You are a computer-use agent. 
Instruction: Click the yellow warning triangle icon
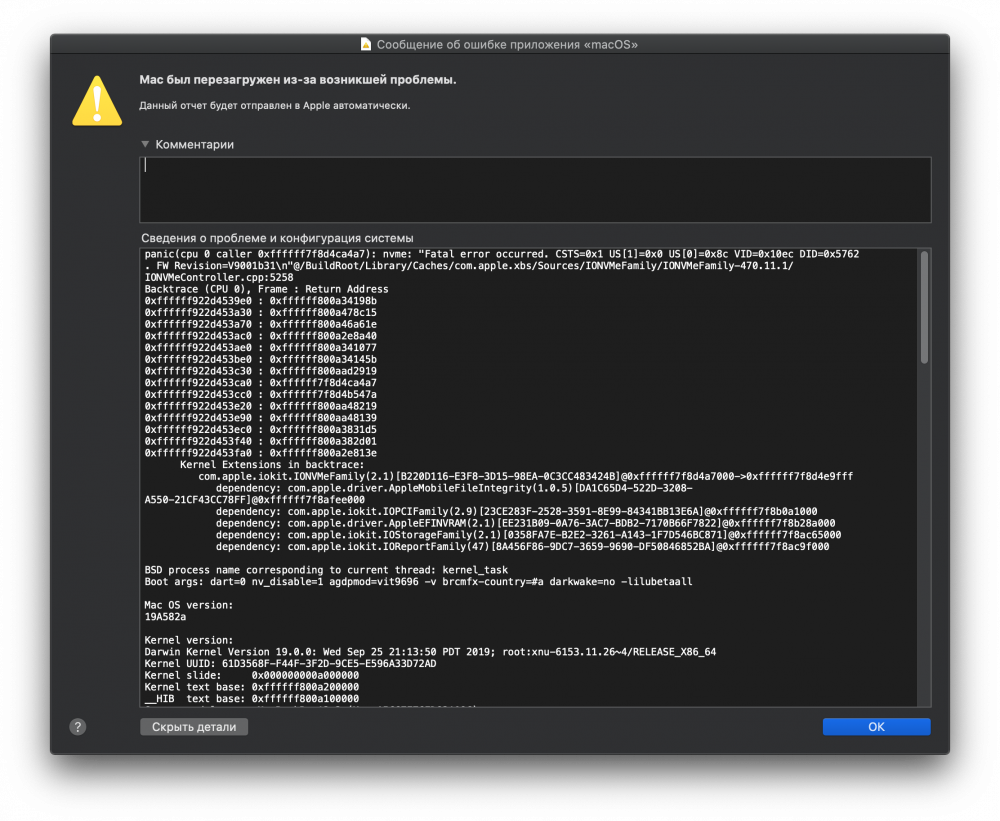click(x=97, y=101)
